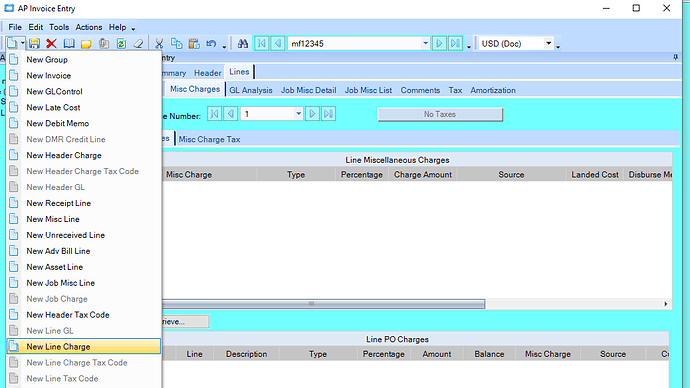Select New Debit Memo menu entry
This screenshot has height=388, width=690.
point(84,124)
